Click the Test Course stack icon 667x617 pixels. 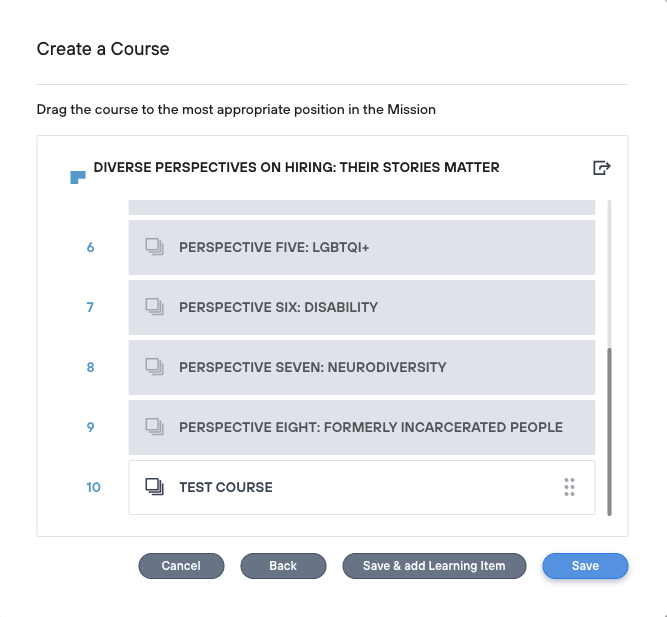tap(154, 487)
